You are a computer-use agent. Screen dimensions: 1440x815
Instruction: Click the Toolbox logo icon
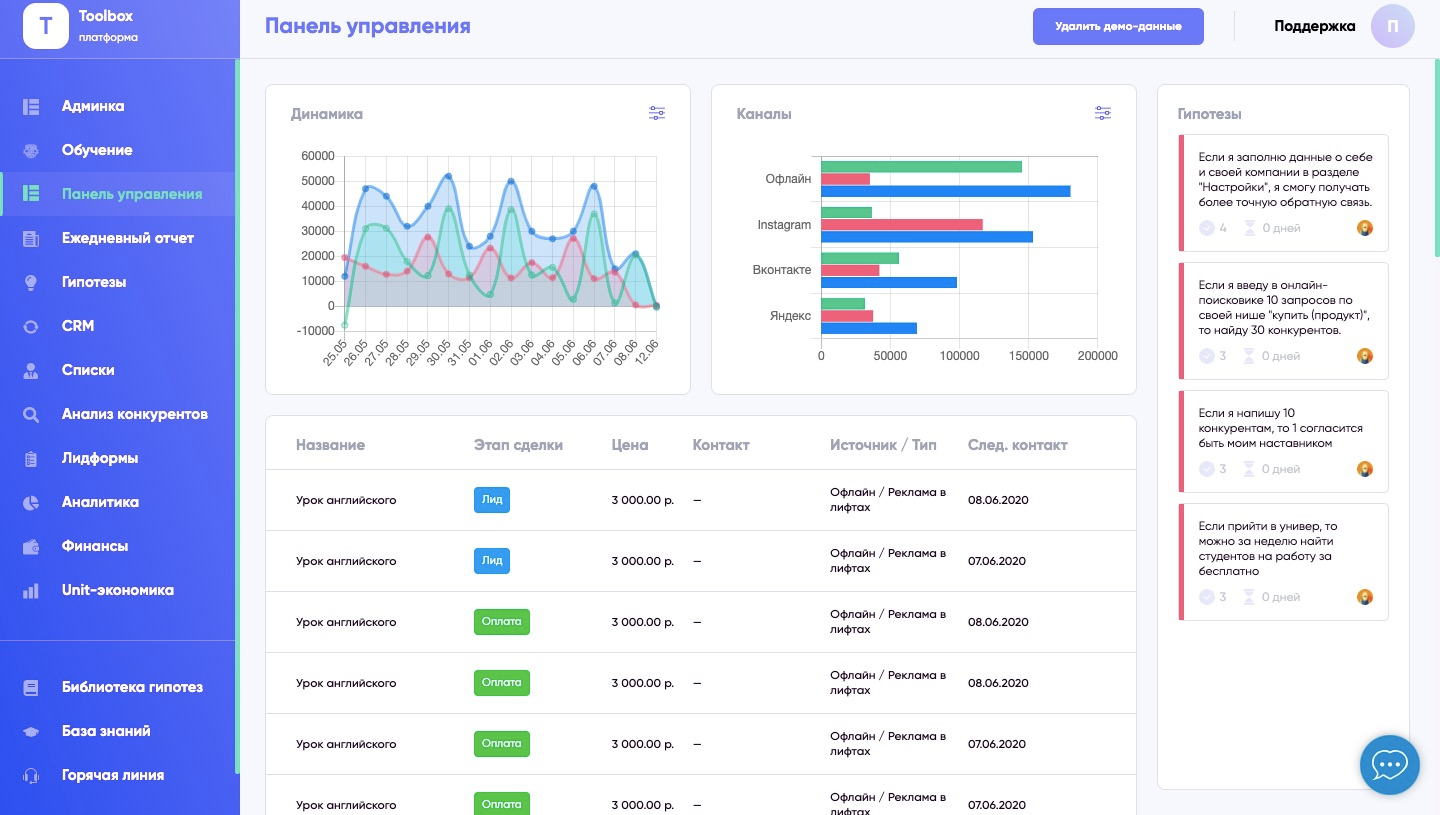(x=45, y=26)
